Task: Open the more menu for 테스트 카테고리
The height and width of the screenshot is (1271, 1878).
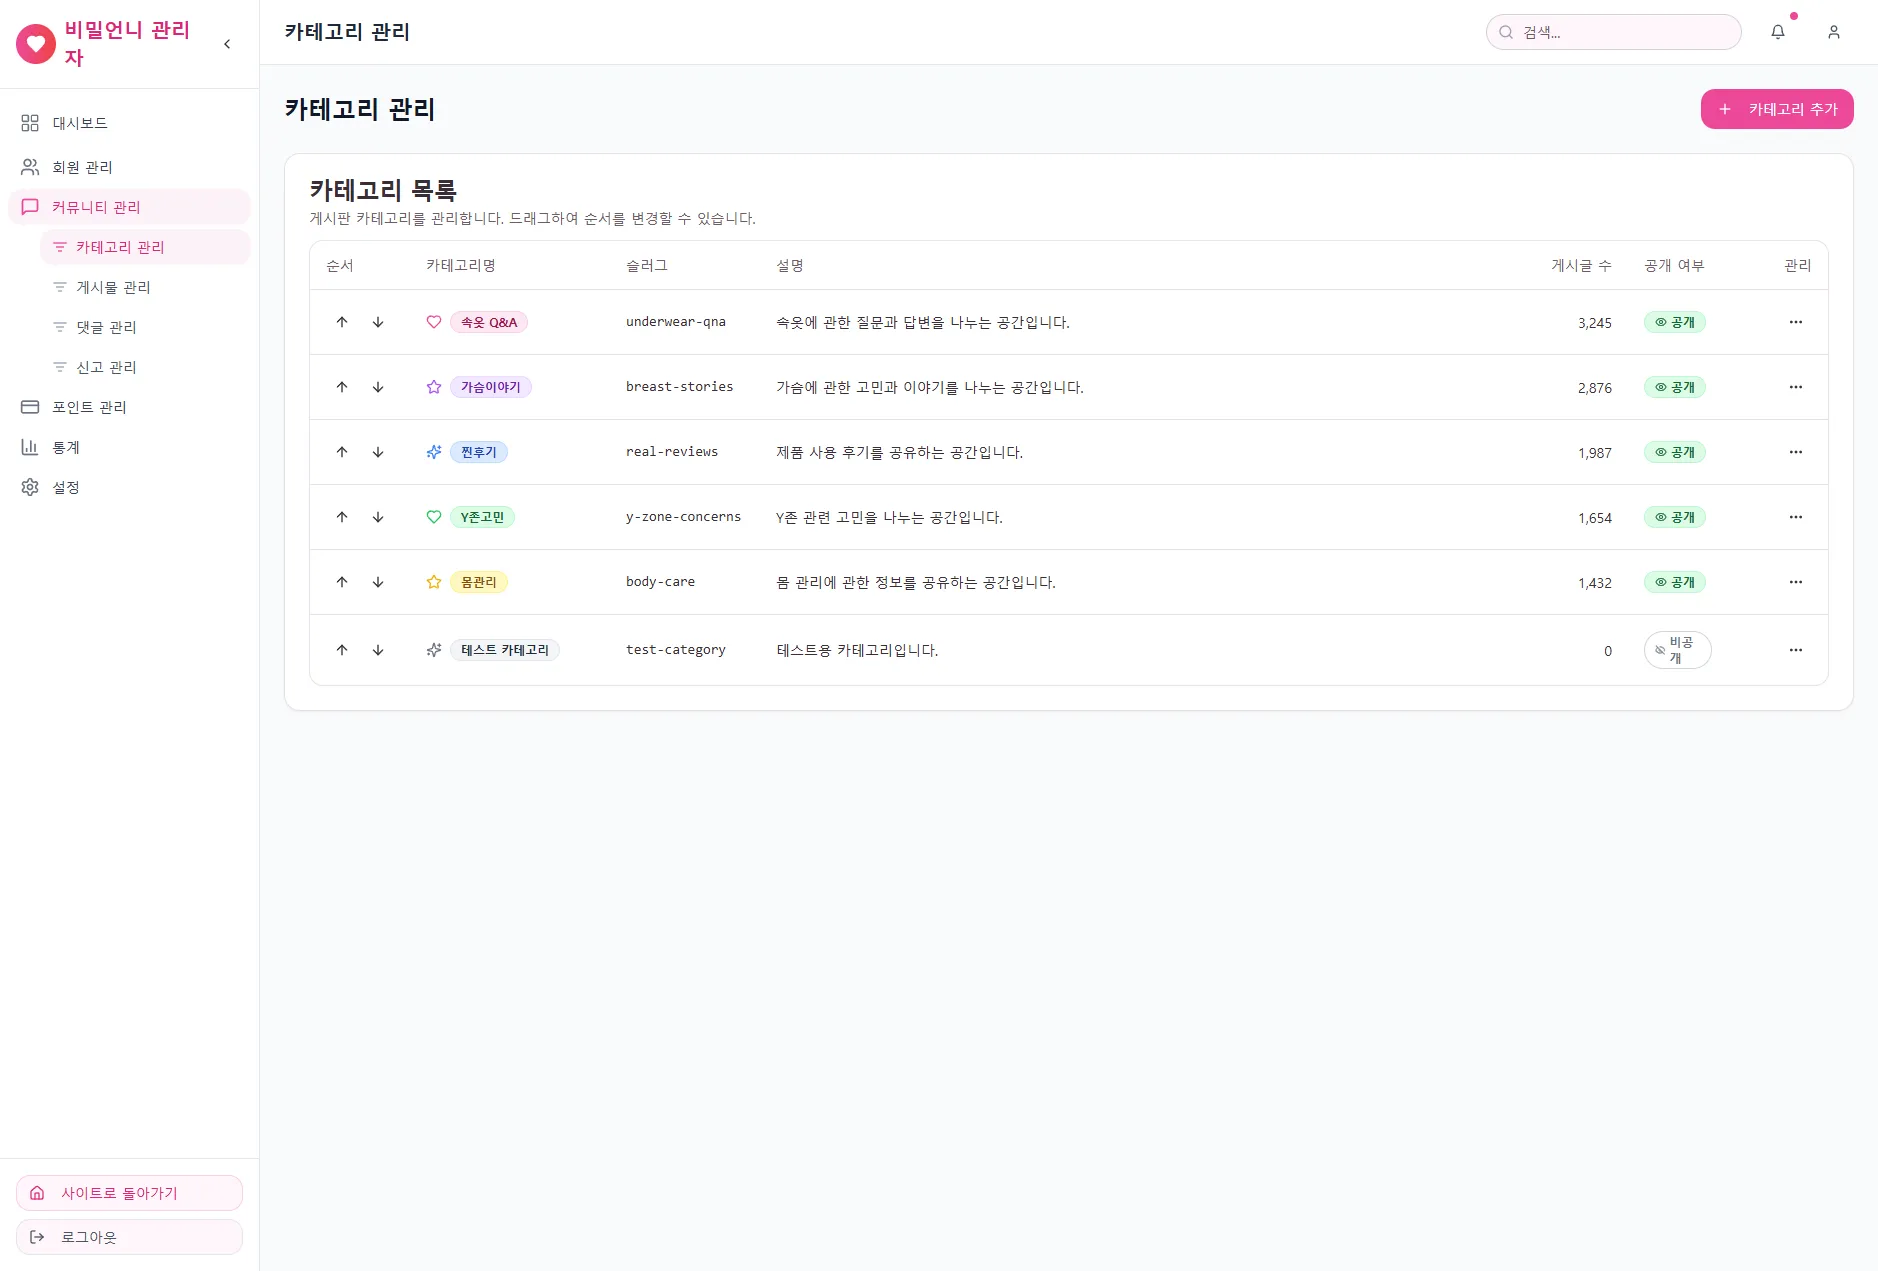Action: point(1796,650)
